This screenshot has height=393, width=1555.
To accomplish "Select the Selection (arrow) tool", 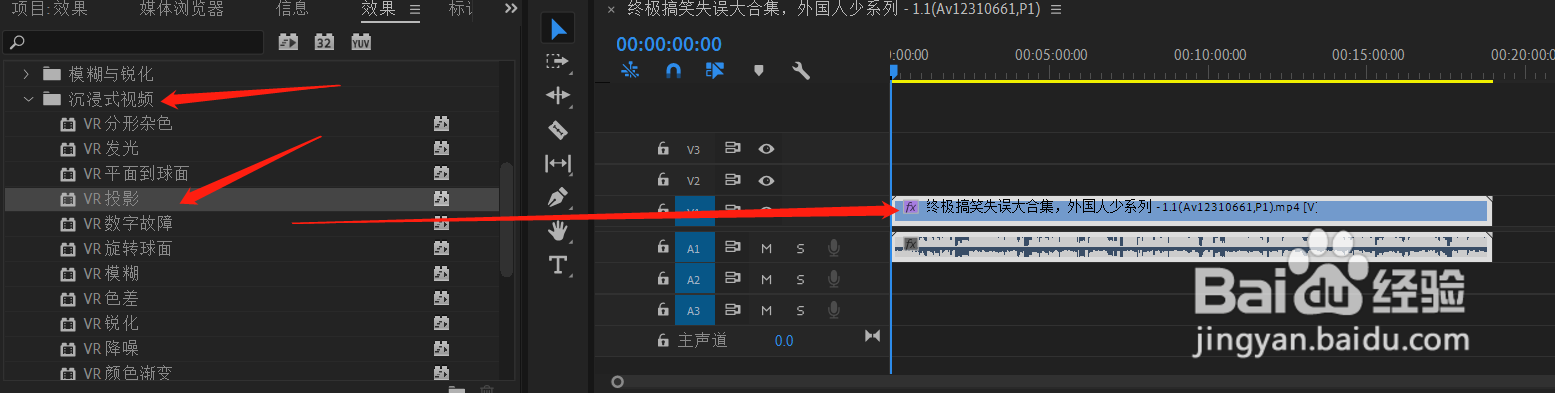I will pyautogui.click(x=558, y=29).
